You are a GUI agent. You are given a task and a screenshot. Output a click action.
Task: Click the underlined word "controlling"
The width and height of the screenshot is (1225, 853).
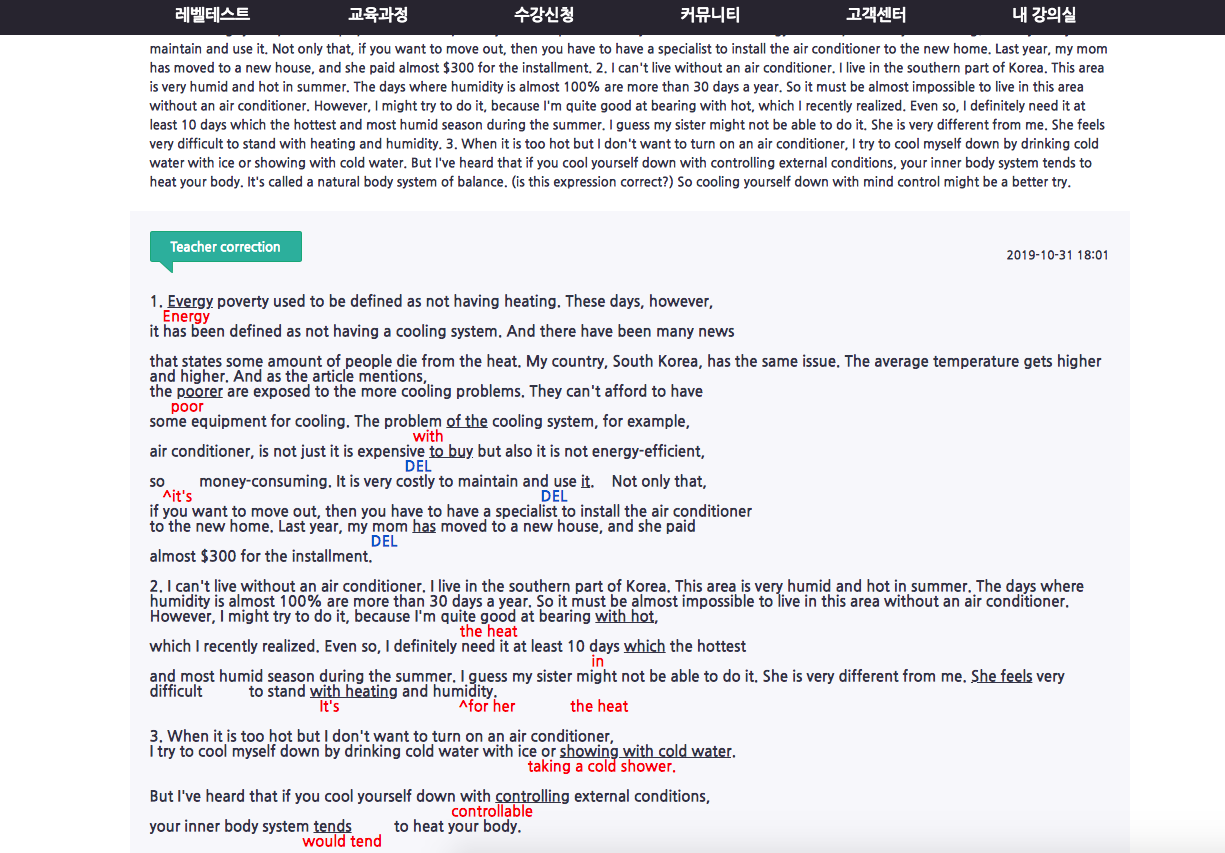click(532, 796)
